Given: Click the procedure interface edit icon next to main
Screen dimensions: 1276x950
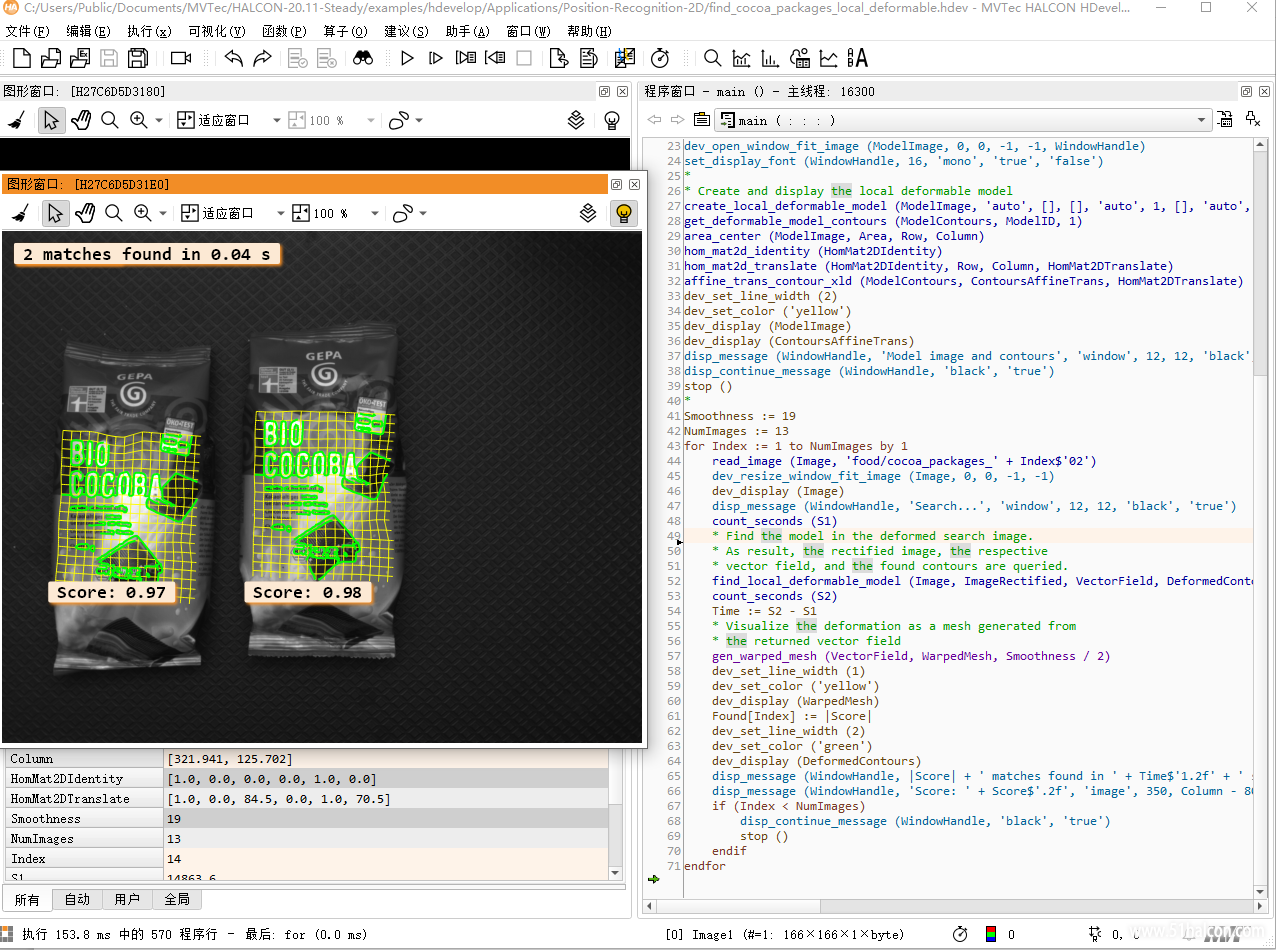Looking at the screenshot, I should tap(1226, 120).
